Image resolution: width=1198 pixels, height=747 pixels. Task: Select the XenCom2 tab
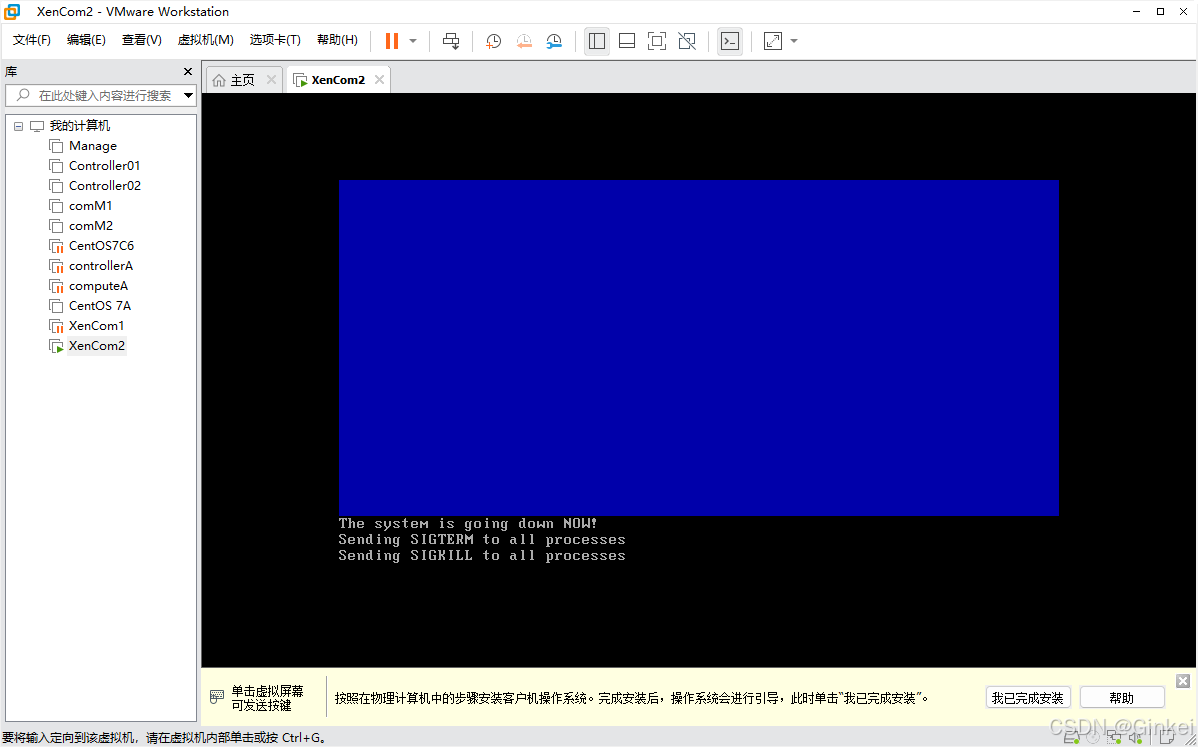click(338, 80)
